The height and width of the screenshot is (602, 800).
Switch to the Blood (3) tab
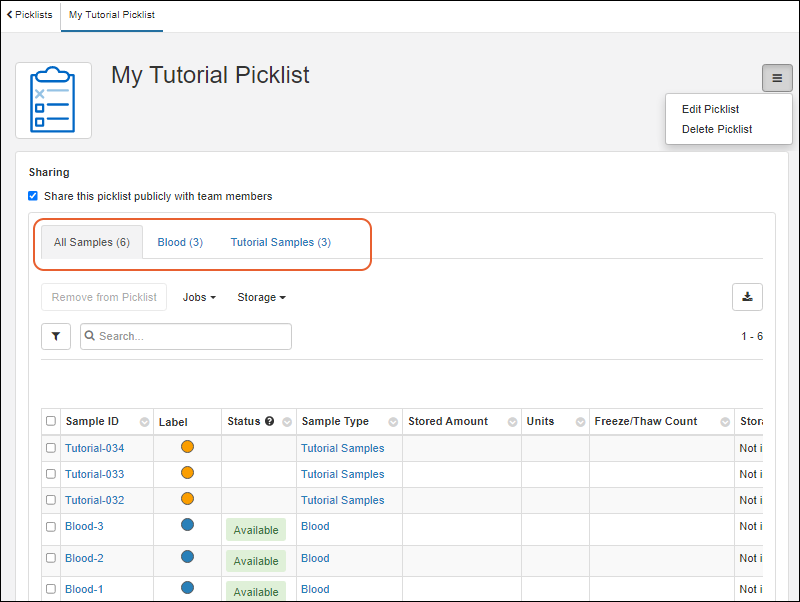point(180,242)
